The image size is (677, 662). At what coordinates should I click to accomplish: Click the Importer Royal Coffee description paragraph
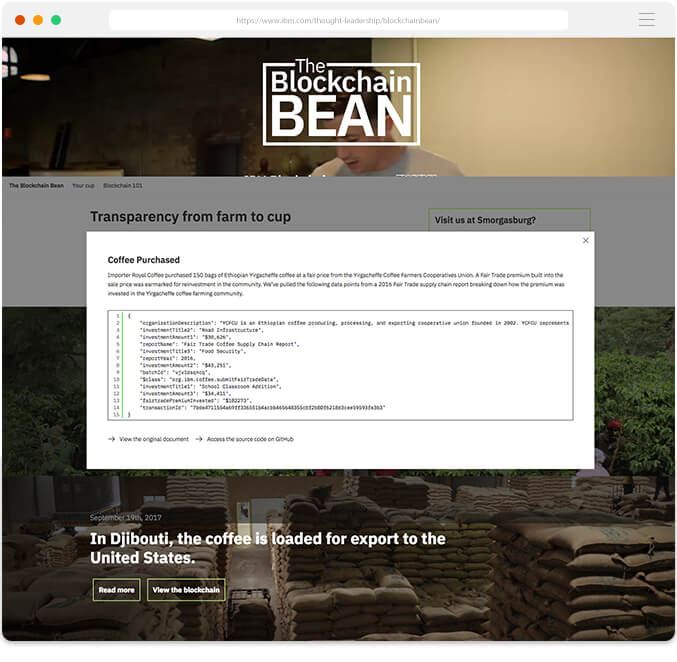tap(336, 284)
